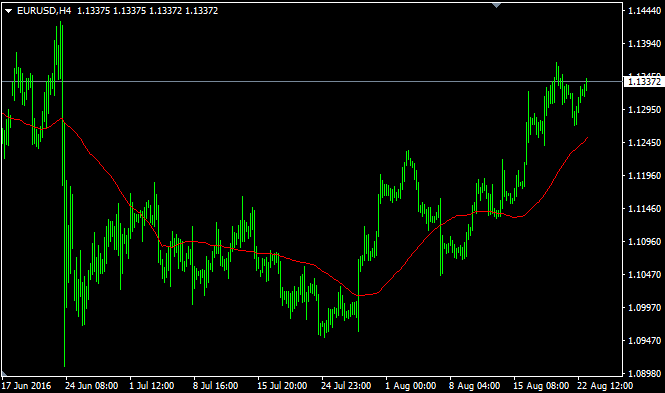The width and height of the screenshot is (665, 393).
Task: Click the OHLC values 1.13375 1.13375 1.13372 1.13372
Action: [x=148, y=11]
